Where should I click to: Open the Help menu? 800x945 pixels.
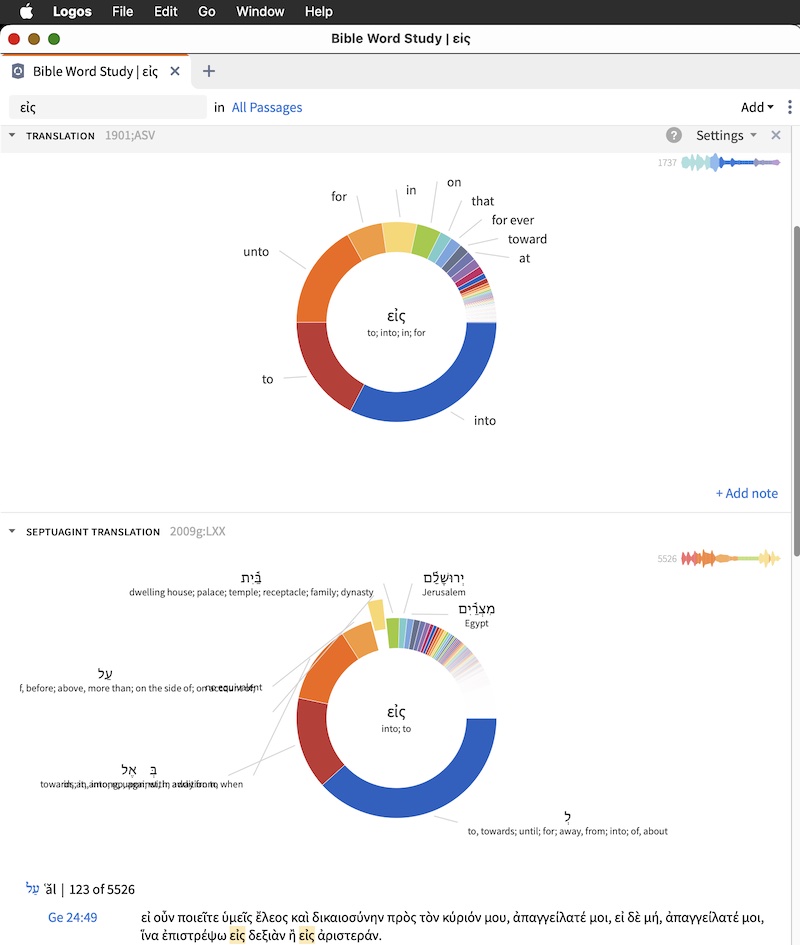[318, 11]
